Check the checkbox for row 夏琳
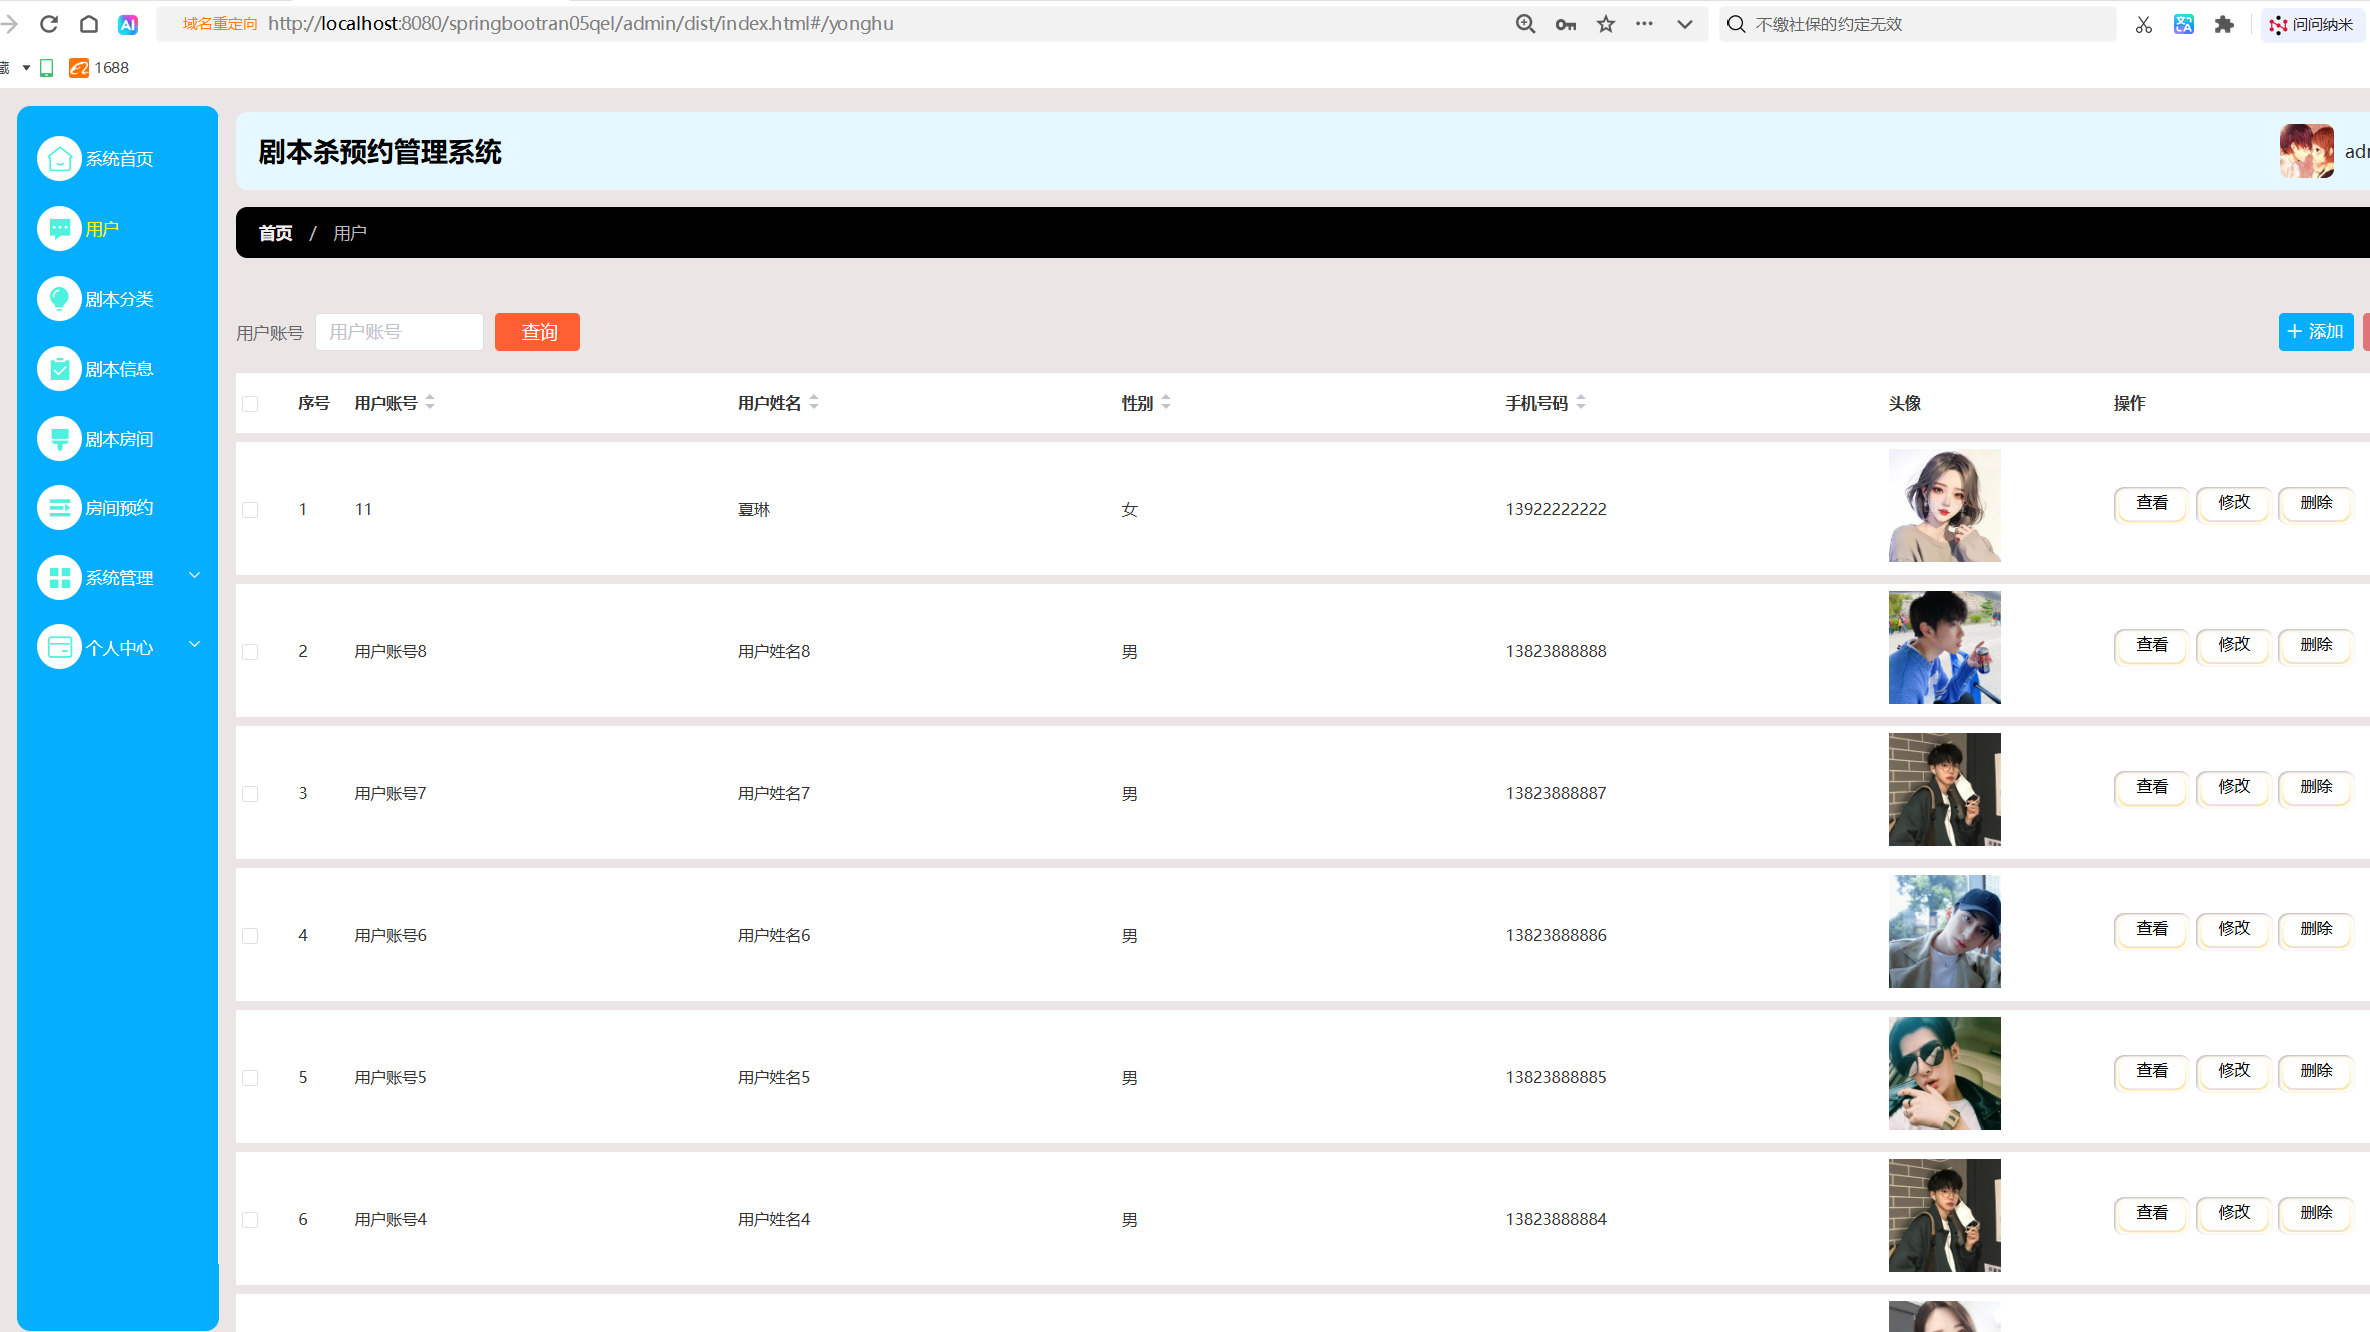 click(x=250, y=510)
